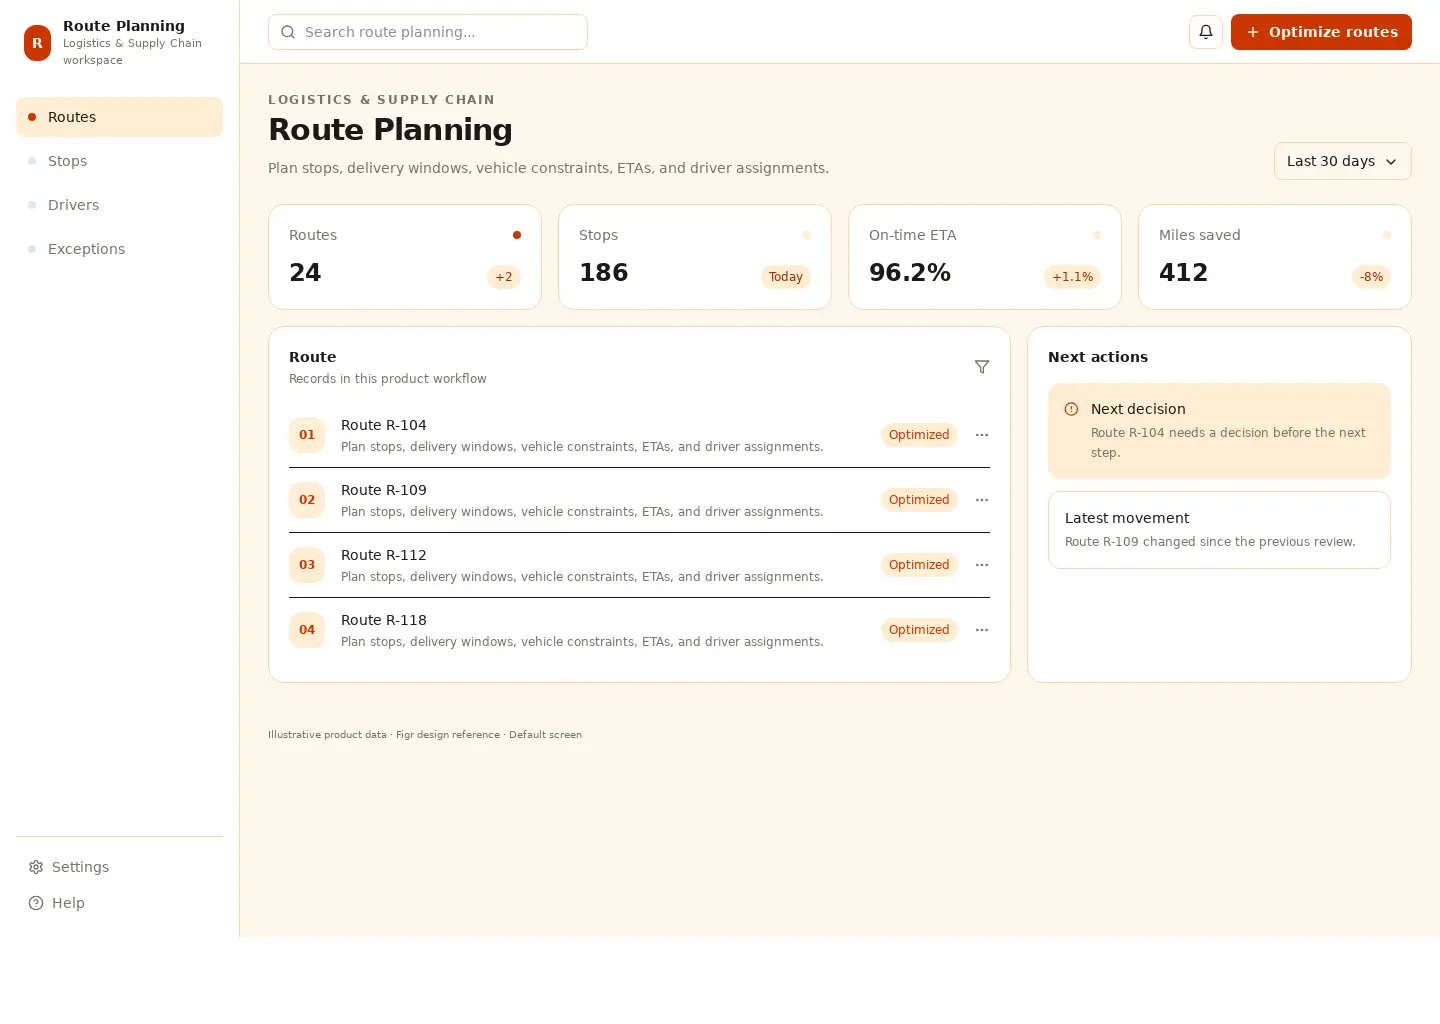Open the more options for Route R-118
The image size is (1440, 1024).
pyautogui.click(x=982, y=630)
